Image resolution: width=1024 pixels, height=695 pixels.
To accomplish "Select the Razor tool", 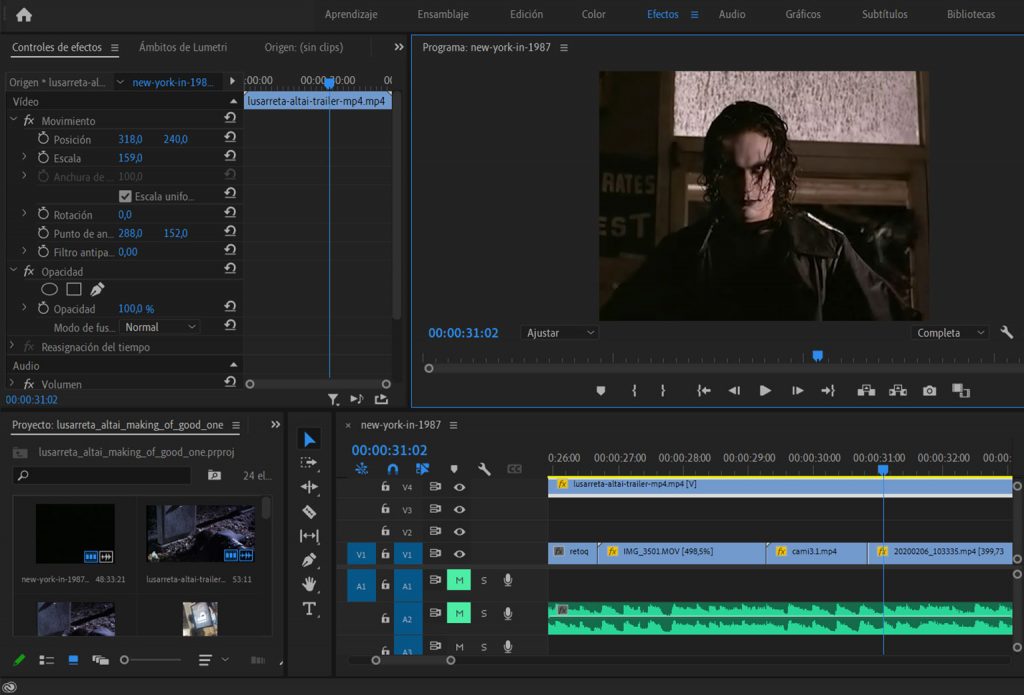I will click(309, 511).
